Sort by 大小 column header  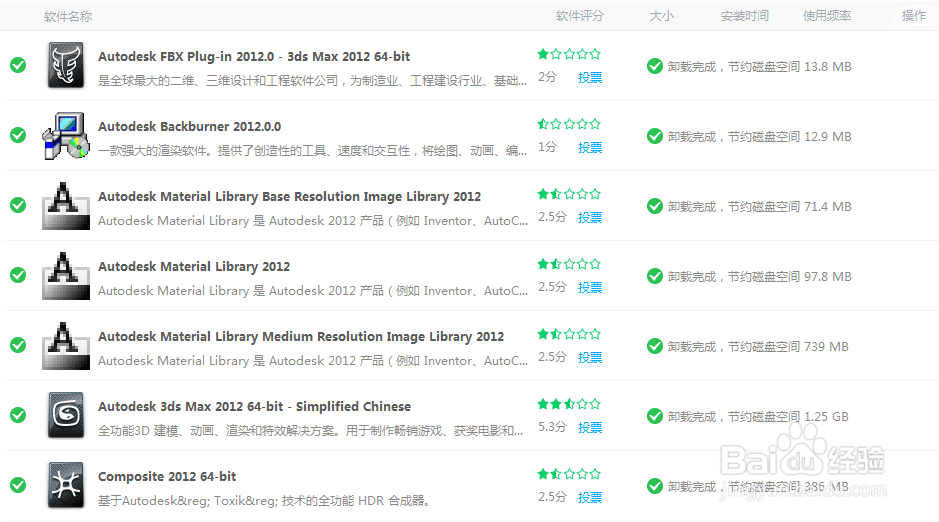662,16
